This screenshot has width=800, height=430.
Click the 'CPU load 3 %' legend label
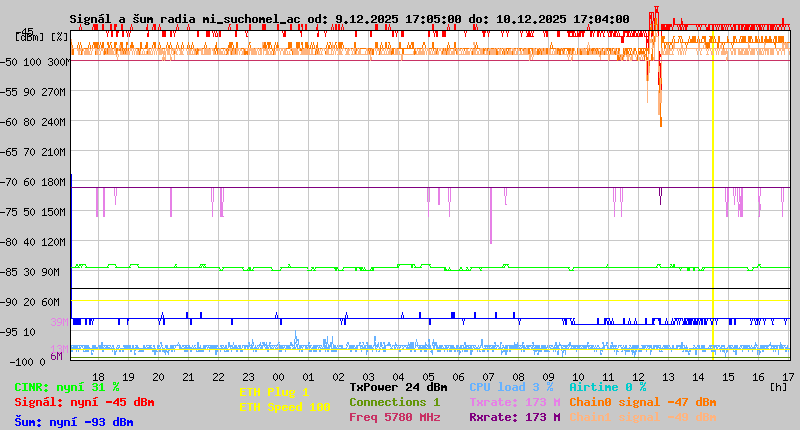(511, 387)
